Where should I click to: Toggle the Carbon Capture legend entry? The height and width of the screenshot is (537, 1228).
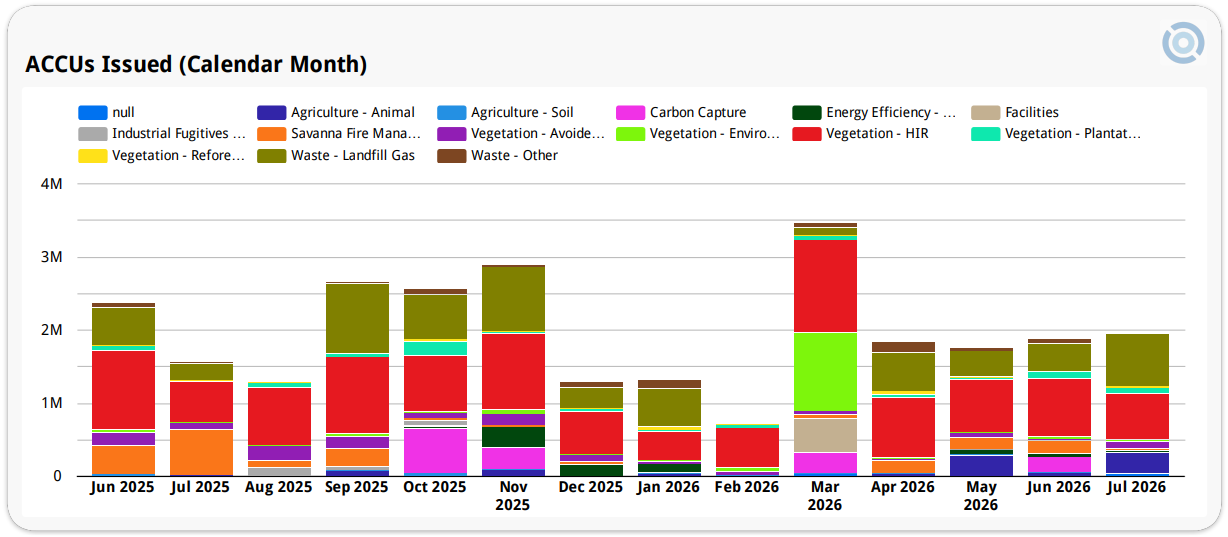point(682,113)
